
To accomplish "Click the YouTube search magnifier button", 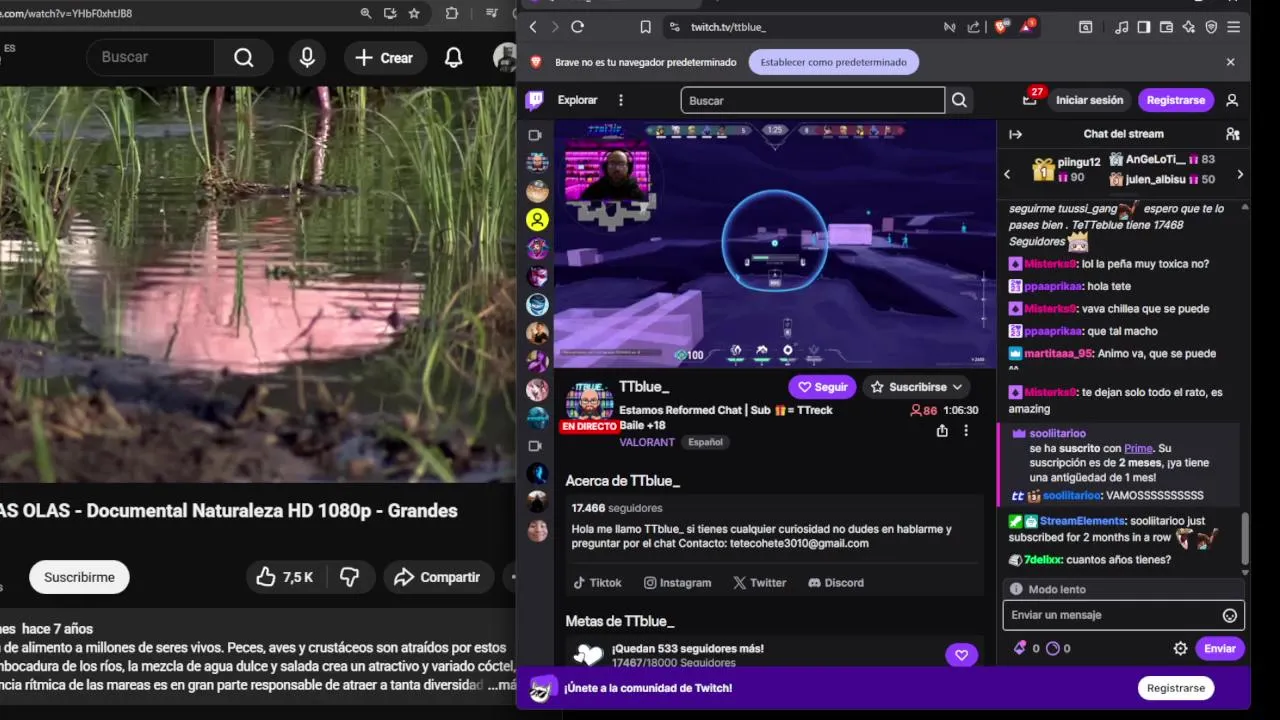I will pyautogui.click(x=244, y=58).
